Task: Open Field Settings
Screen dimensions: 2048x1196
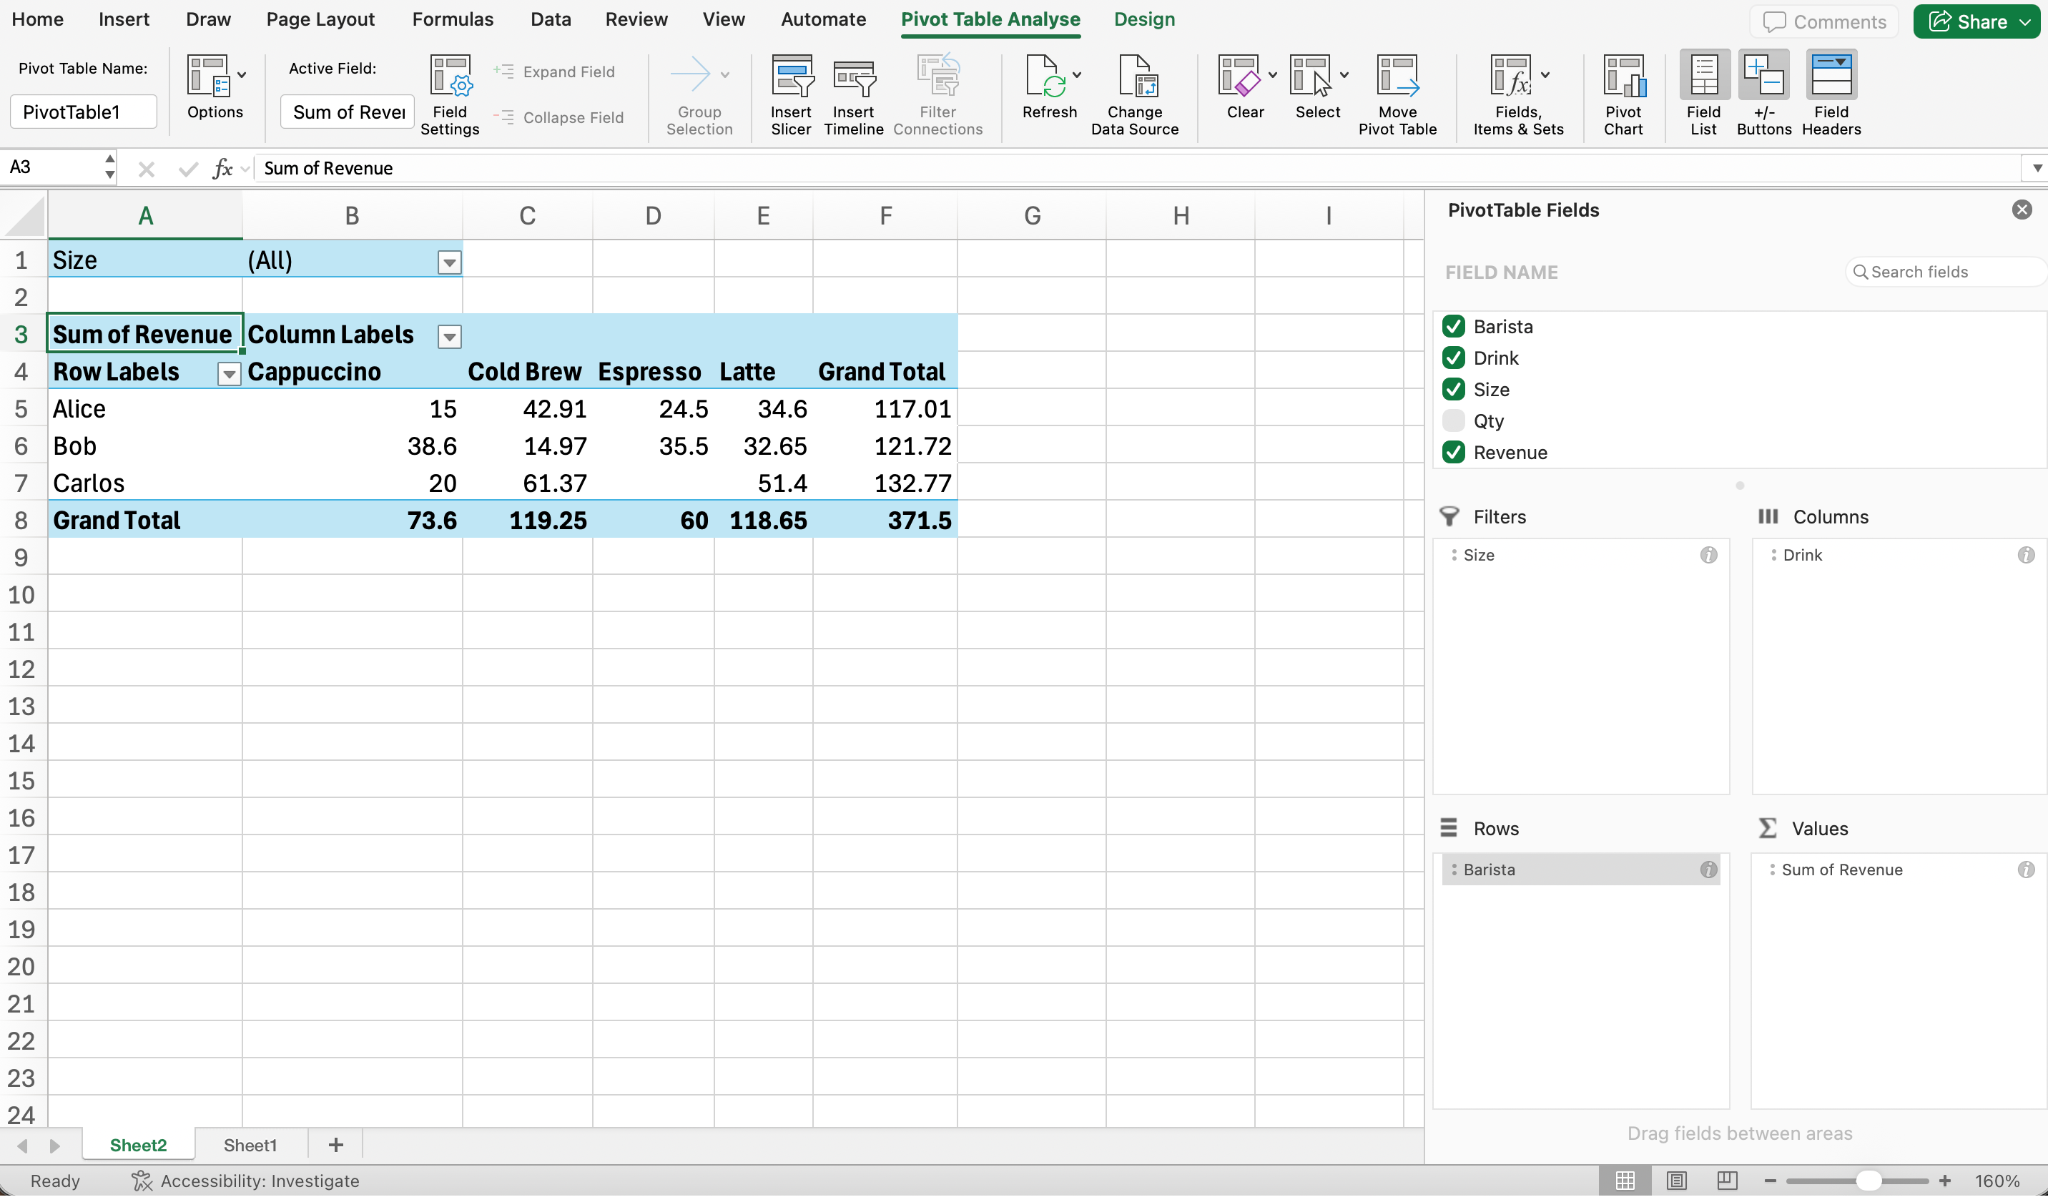Action: pos(450,95)
